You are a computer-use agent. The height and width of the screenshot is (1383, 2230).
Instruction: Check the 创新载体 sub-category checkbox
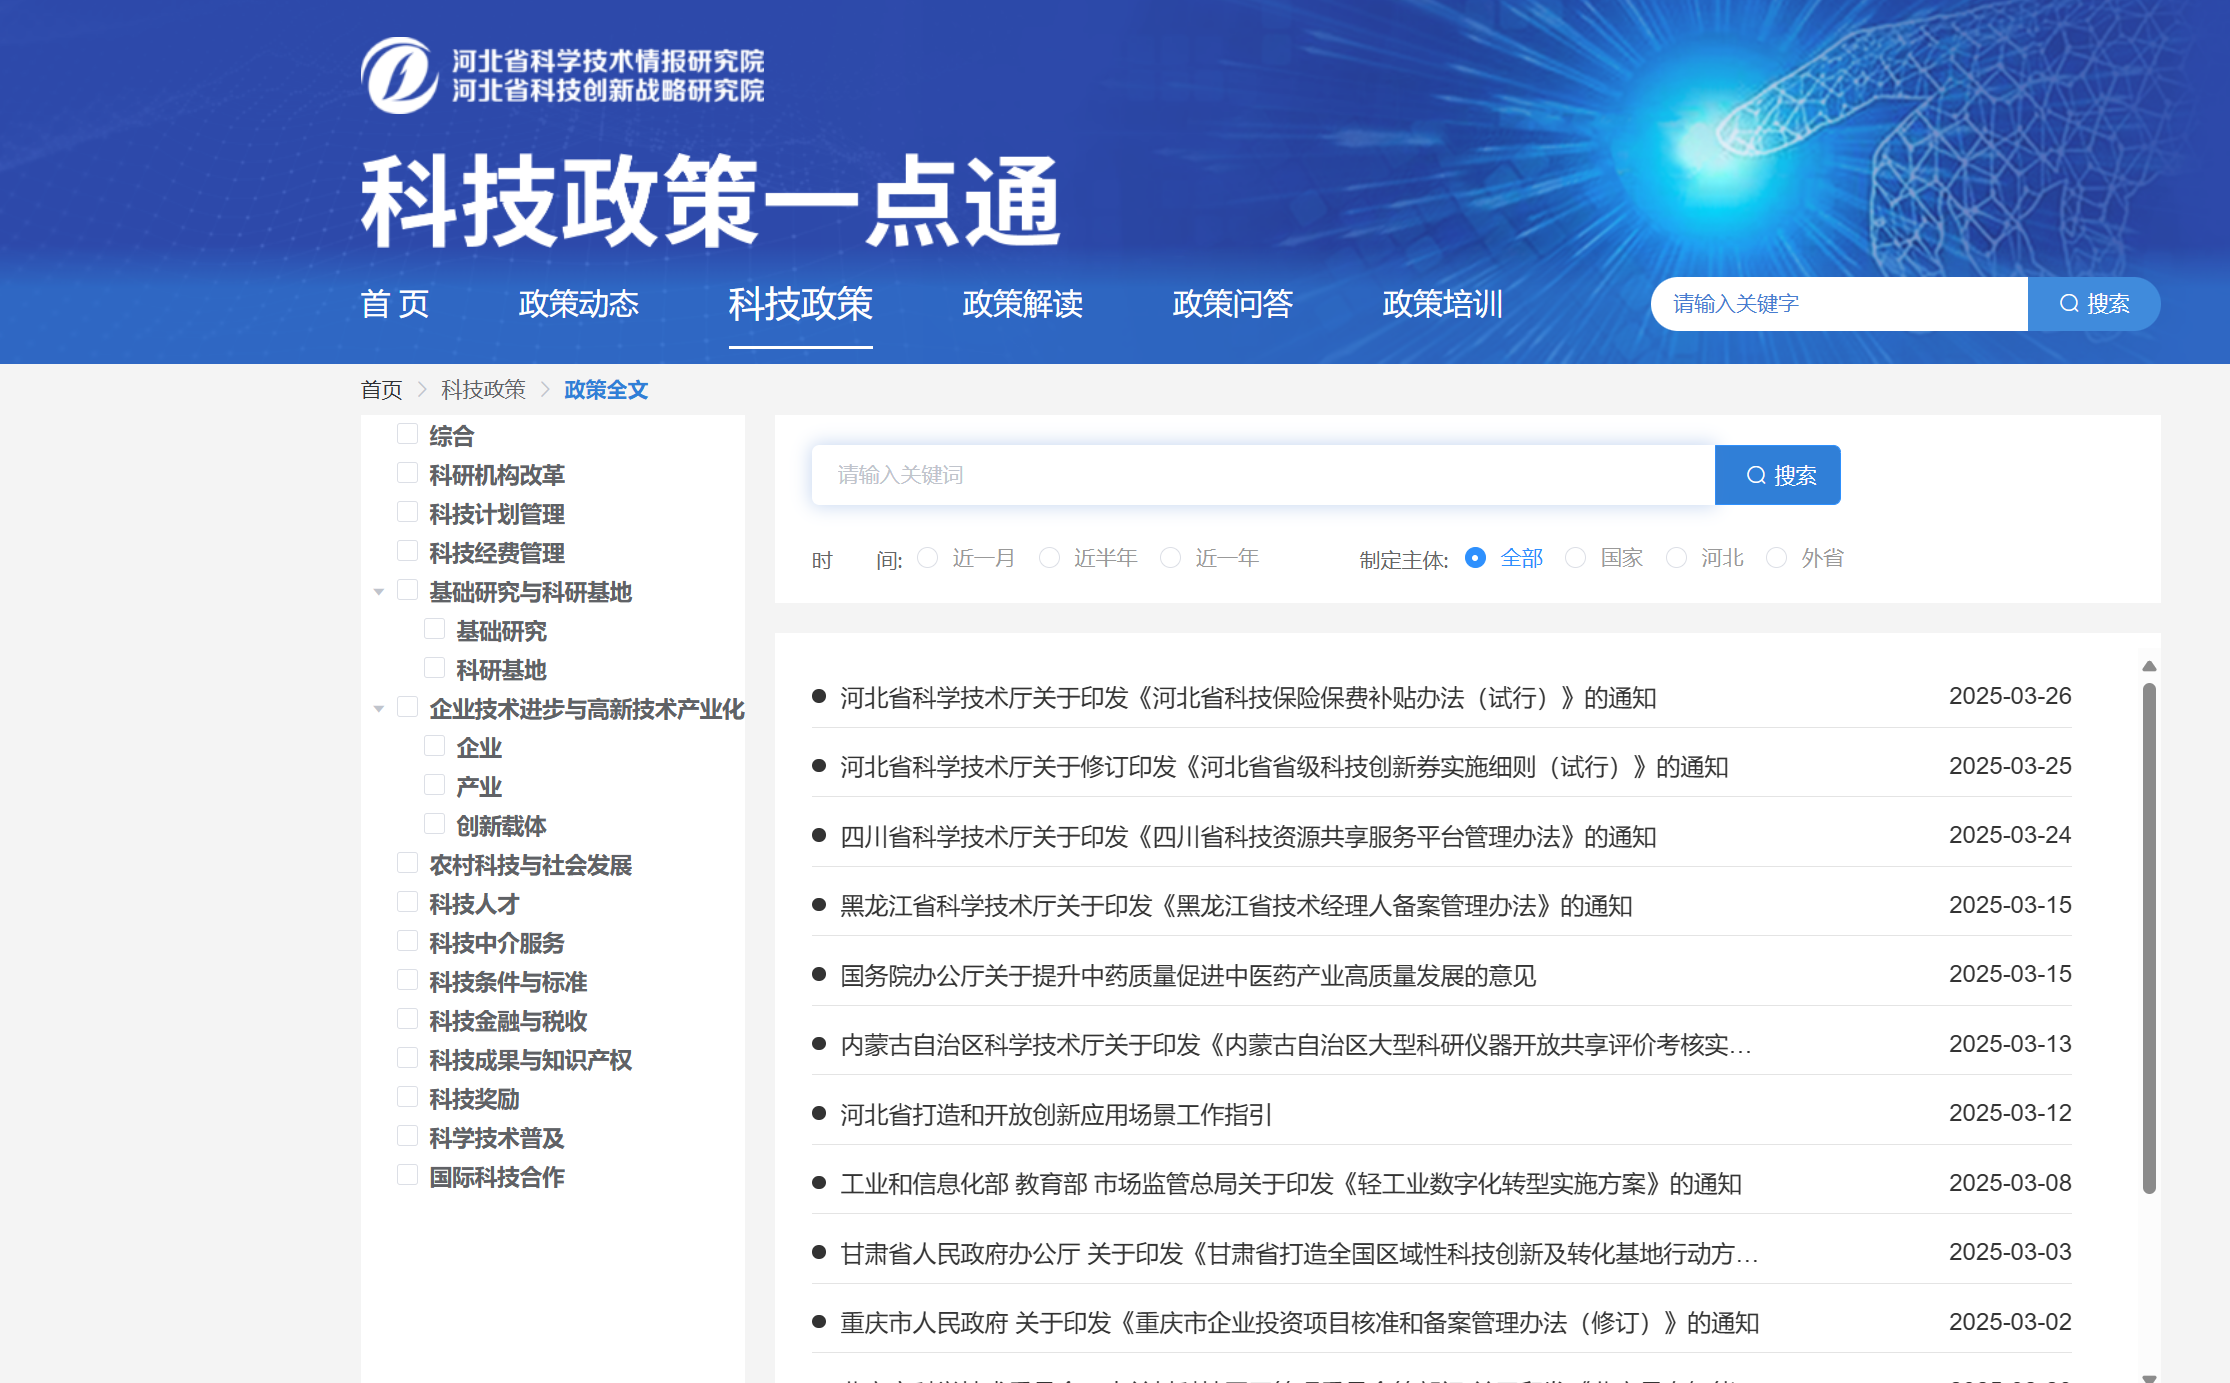(434, 824)
